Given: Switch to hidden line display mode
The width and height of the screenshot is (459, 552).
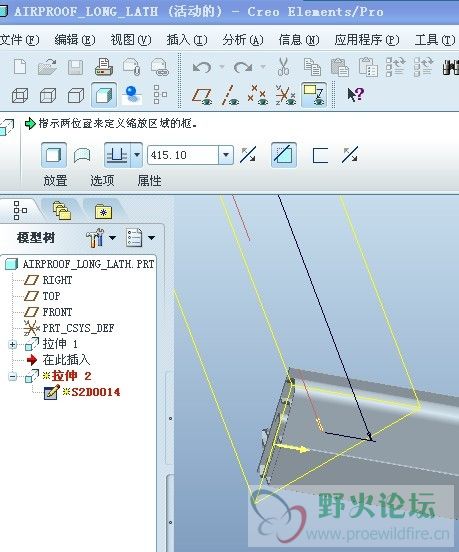Looking at the screenshot, I should click(48, 95).
